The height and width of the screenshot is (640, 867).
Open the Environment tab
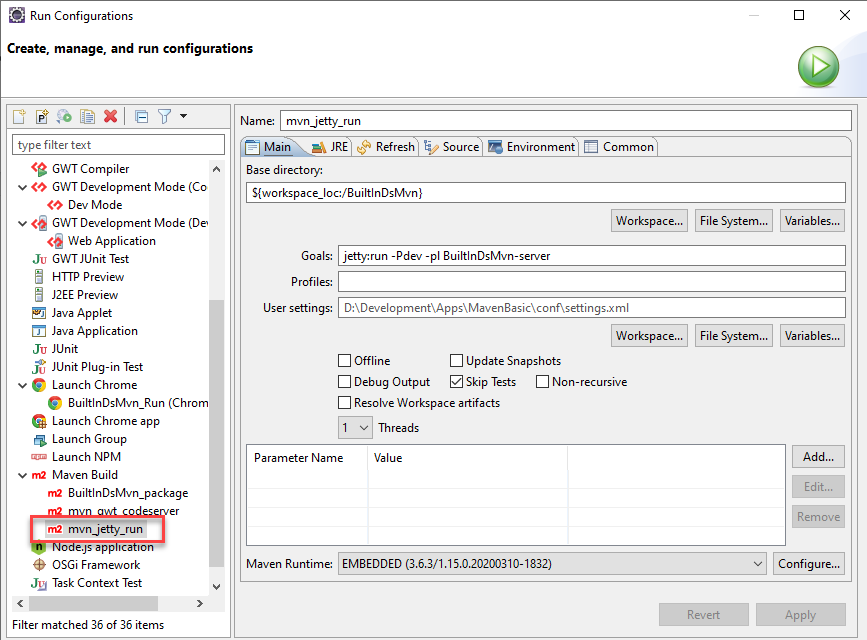(x=532, y=147)
